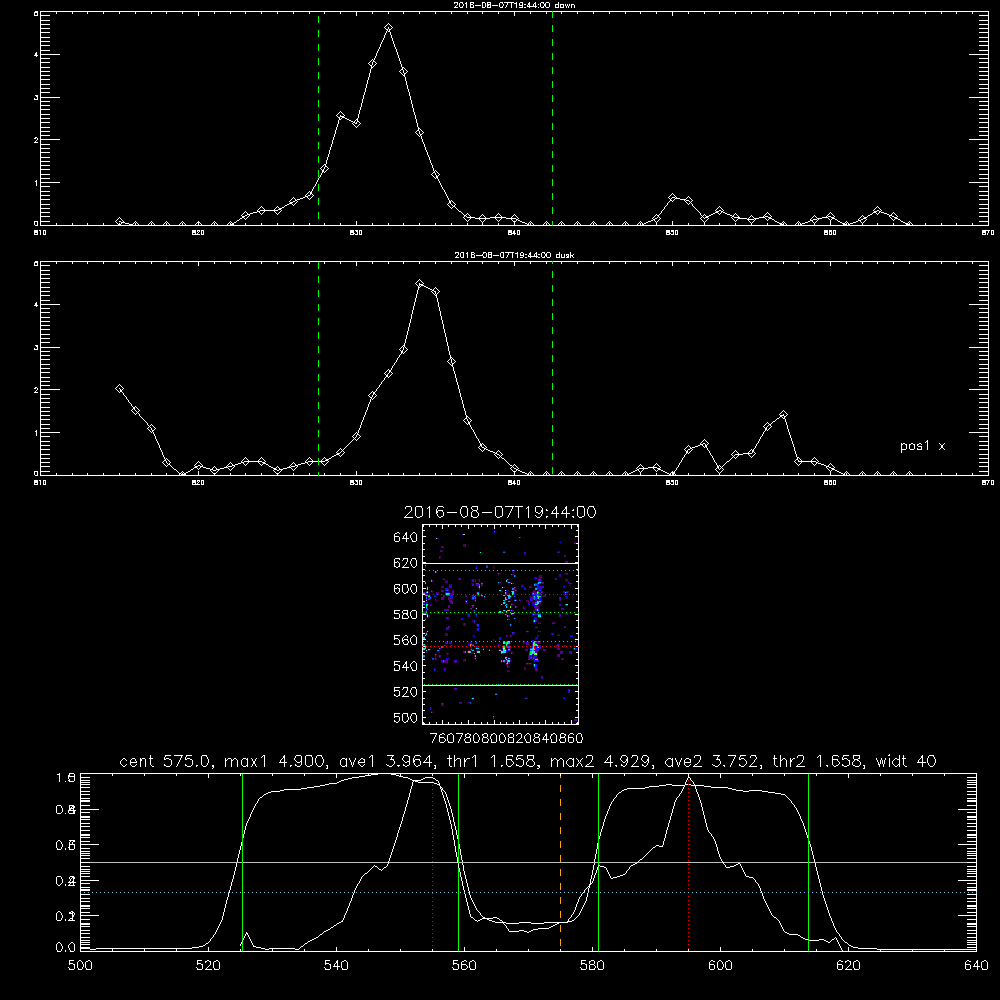Screen dimensions: 1000x1000
Task: Click 'widt 40' in bottom plot title
Action: (906, 761)
